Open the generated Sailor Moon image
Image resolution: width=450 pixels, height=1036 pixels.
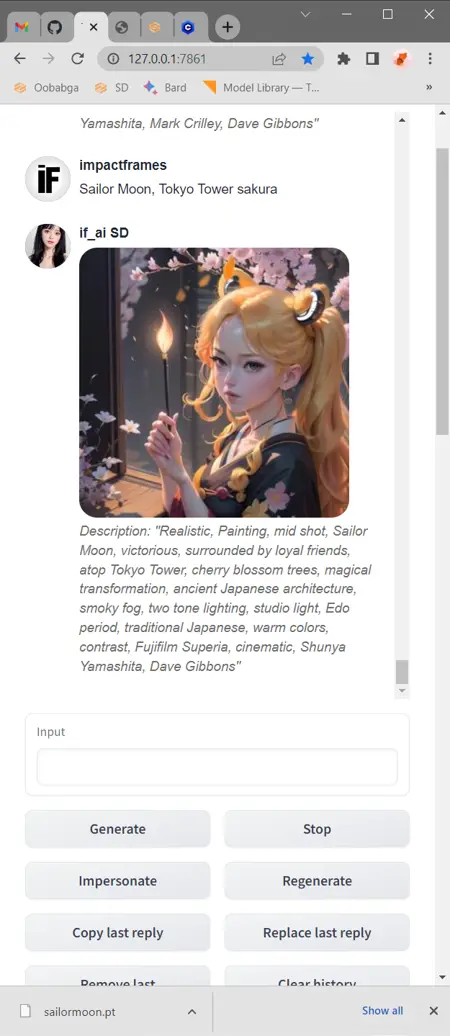(x=214, y=383)
